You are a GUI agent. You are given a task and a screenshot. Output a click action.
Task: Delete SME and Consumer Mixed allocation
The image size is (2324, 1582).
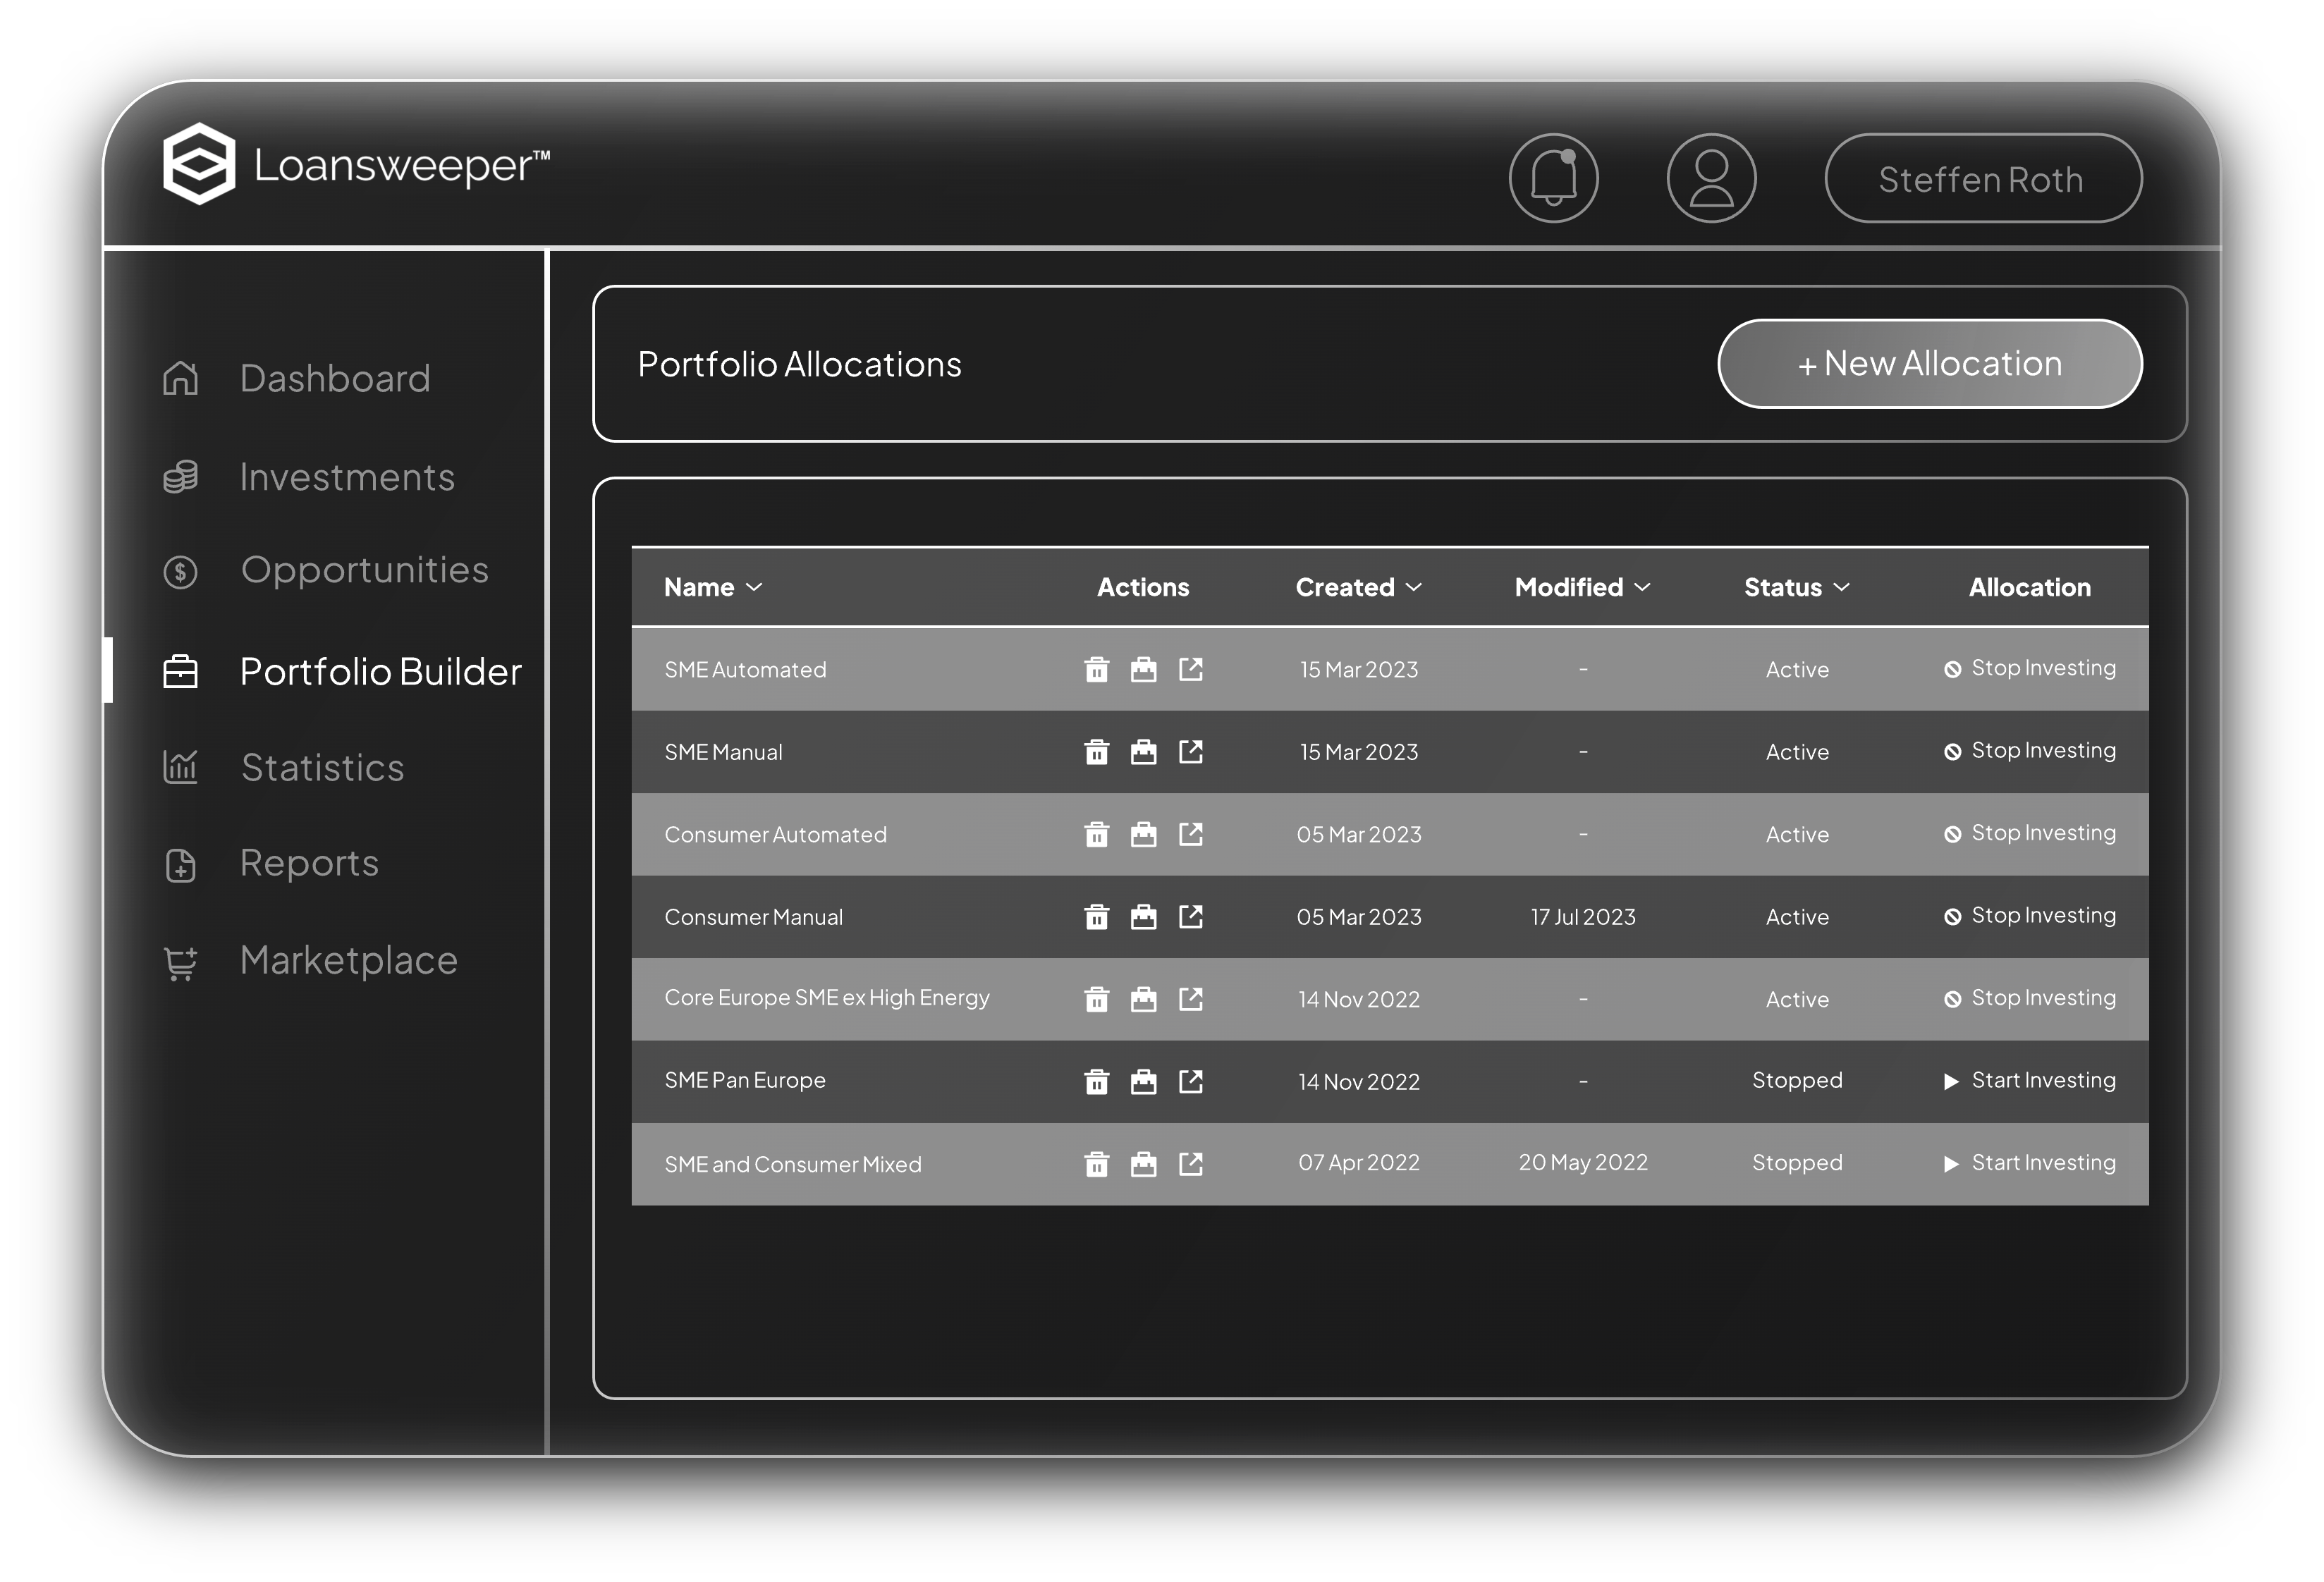click(x=1097, y=1163)
